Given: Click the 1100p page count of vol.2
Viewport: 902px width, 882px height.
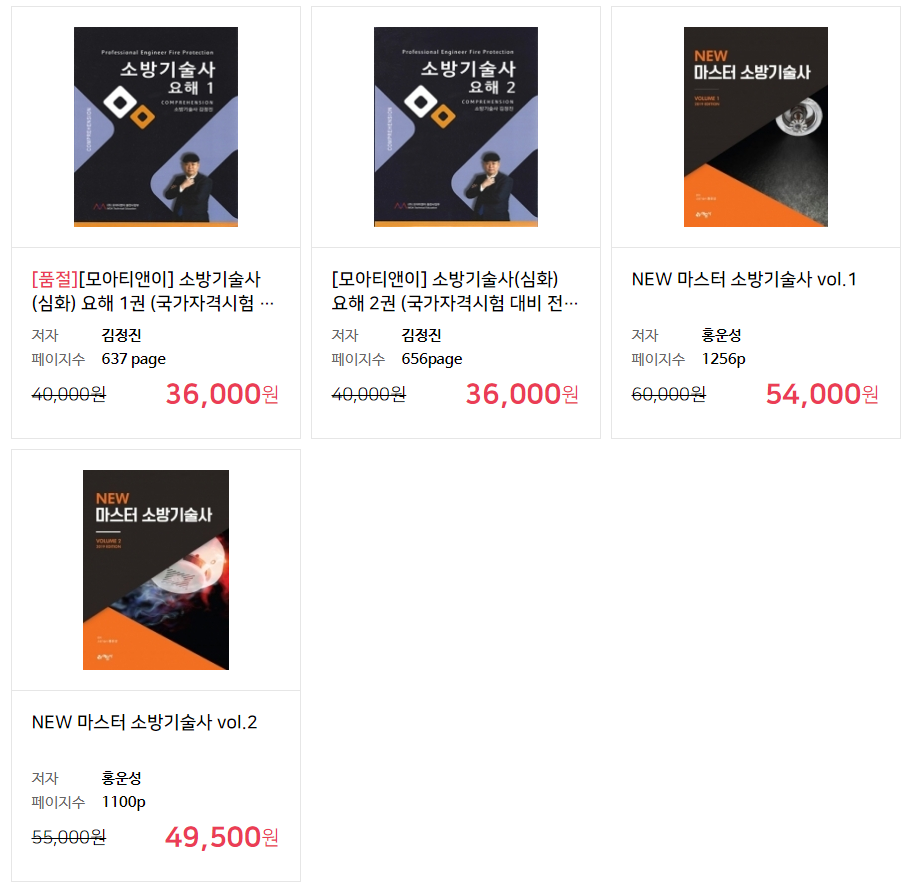Looking at the screenshot, I should click(x=124, y=802).
